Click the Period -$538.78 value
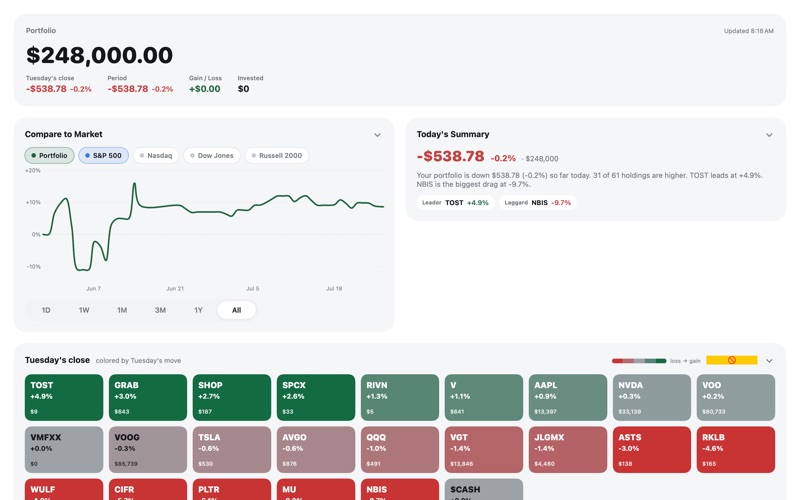Image resolution: width=800 pixels, height=500 pixels. coord(128,89)
